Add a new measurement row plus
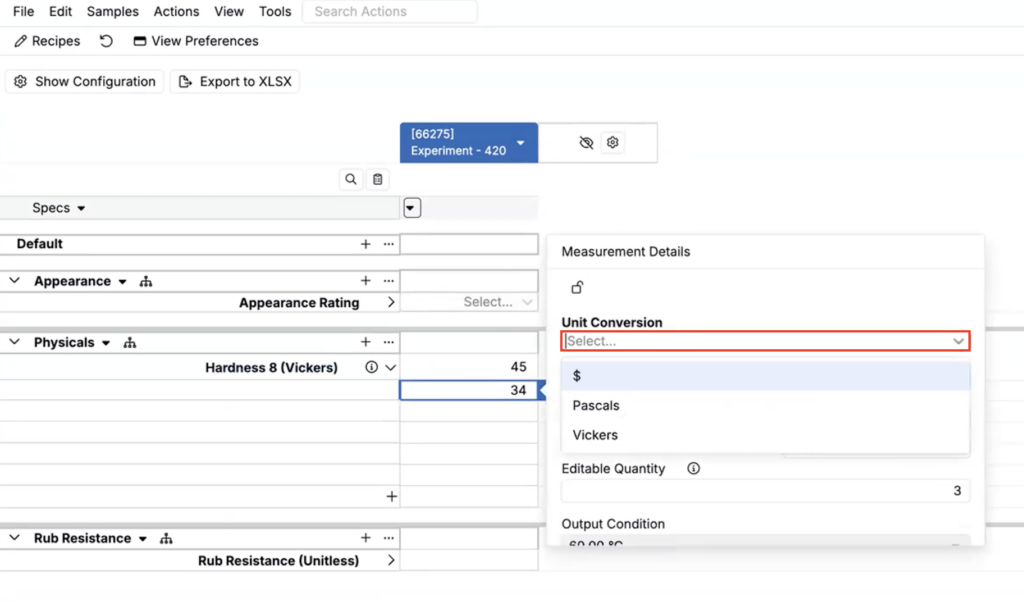The width and height of the screenshot is (1024, 602). [x=391, y=497]
